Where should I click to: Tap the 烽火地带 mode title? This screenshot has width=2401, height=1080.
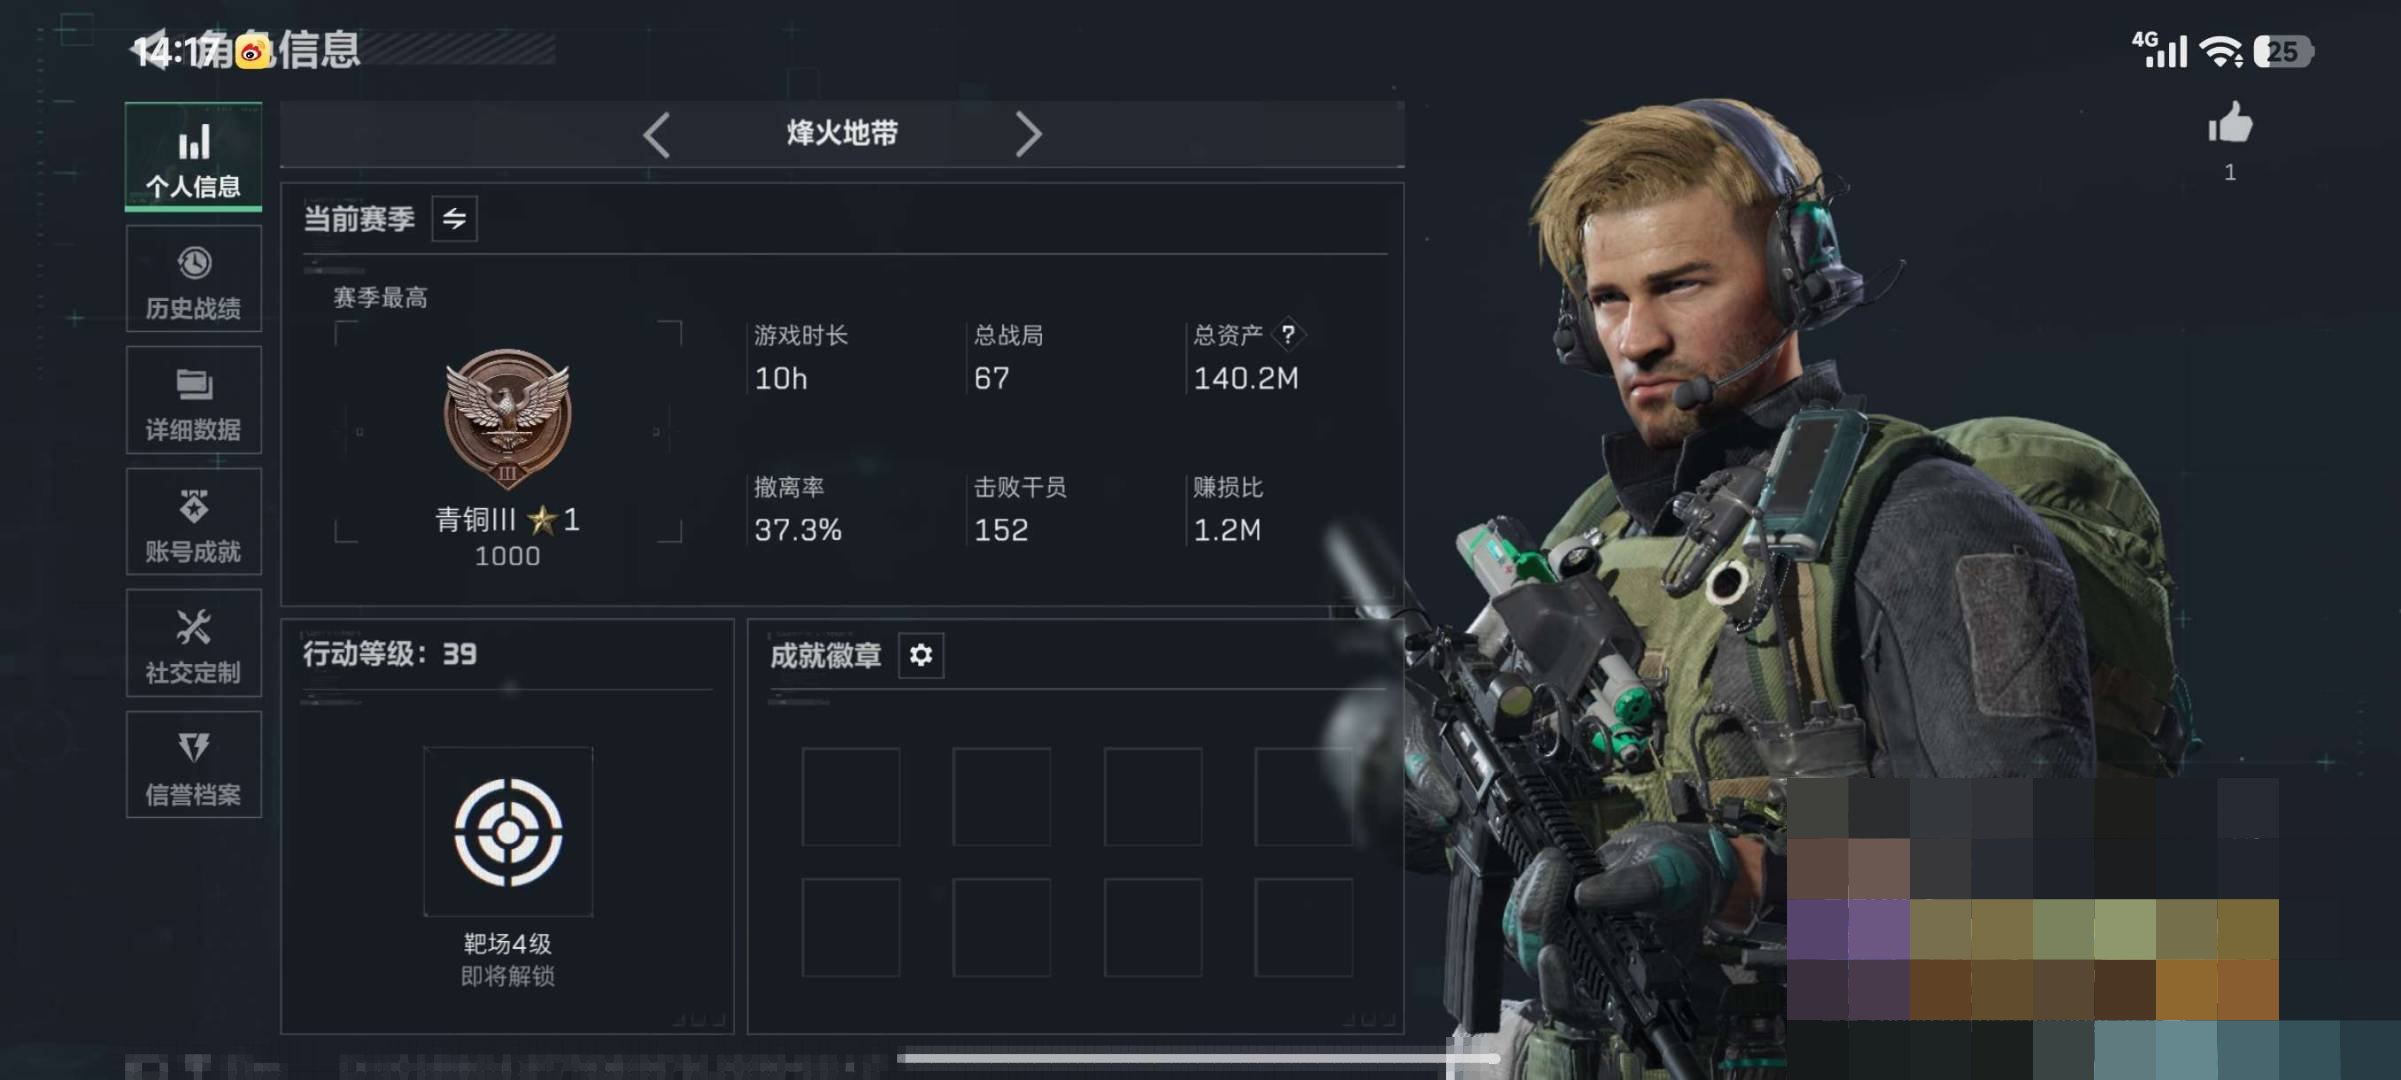click(x=842, y=133)
